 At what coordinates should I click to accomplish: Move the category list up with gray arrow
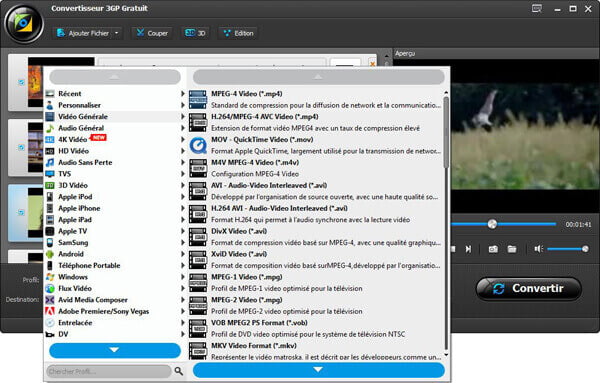point(115,77)
